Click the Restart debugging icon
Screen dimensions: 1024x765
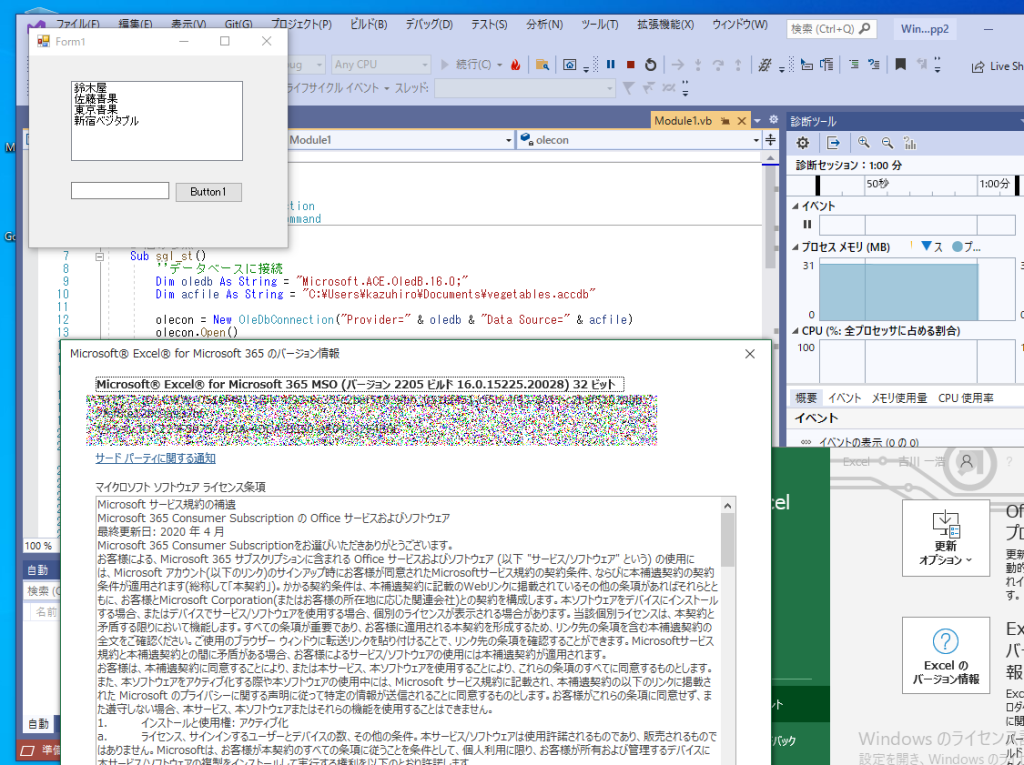click(x=651, y=65)
